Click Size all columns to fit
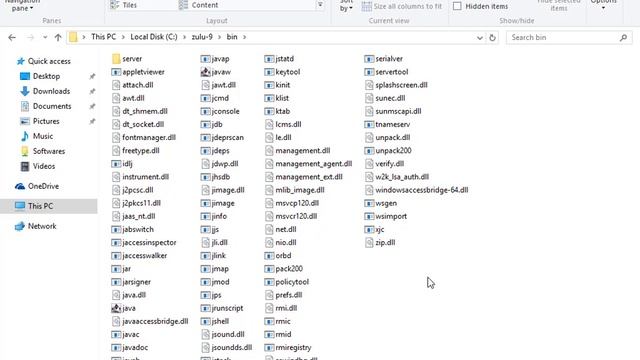Screen dimensions: 640x360 [x=402, y=7]
